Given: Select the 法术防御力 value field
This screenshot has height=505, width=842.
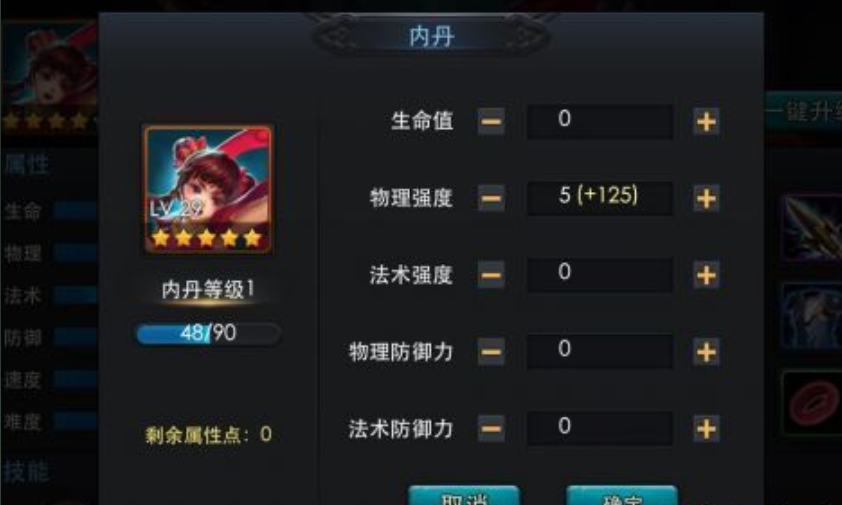Looking at the screenshot, I should tap(600, 428).
